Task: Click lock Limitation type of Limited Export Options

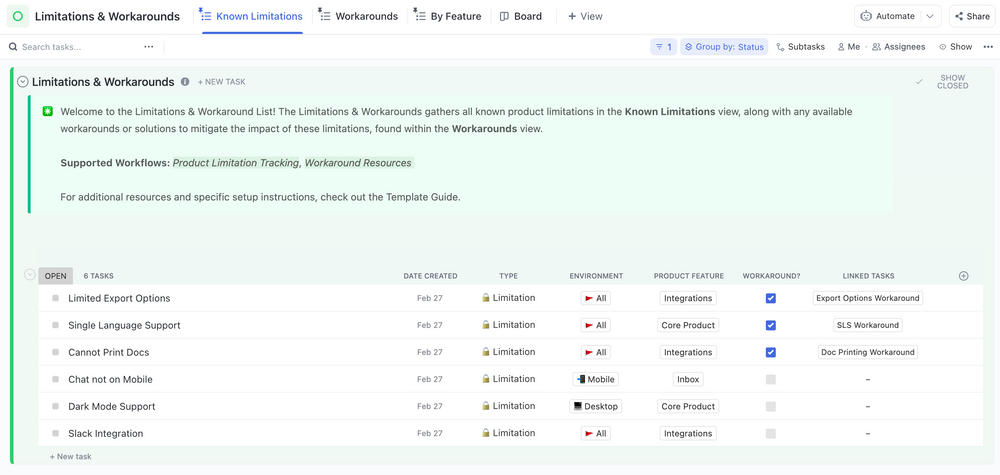Action: pos(508,298)
